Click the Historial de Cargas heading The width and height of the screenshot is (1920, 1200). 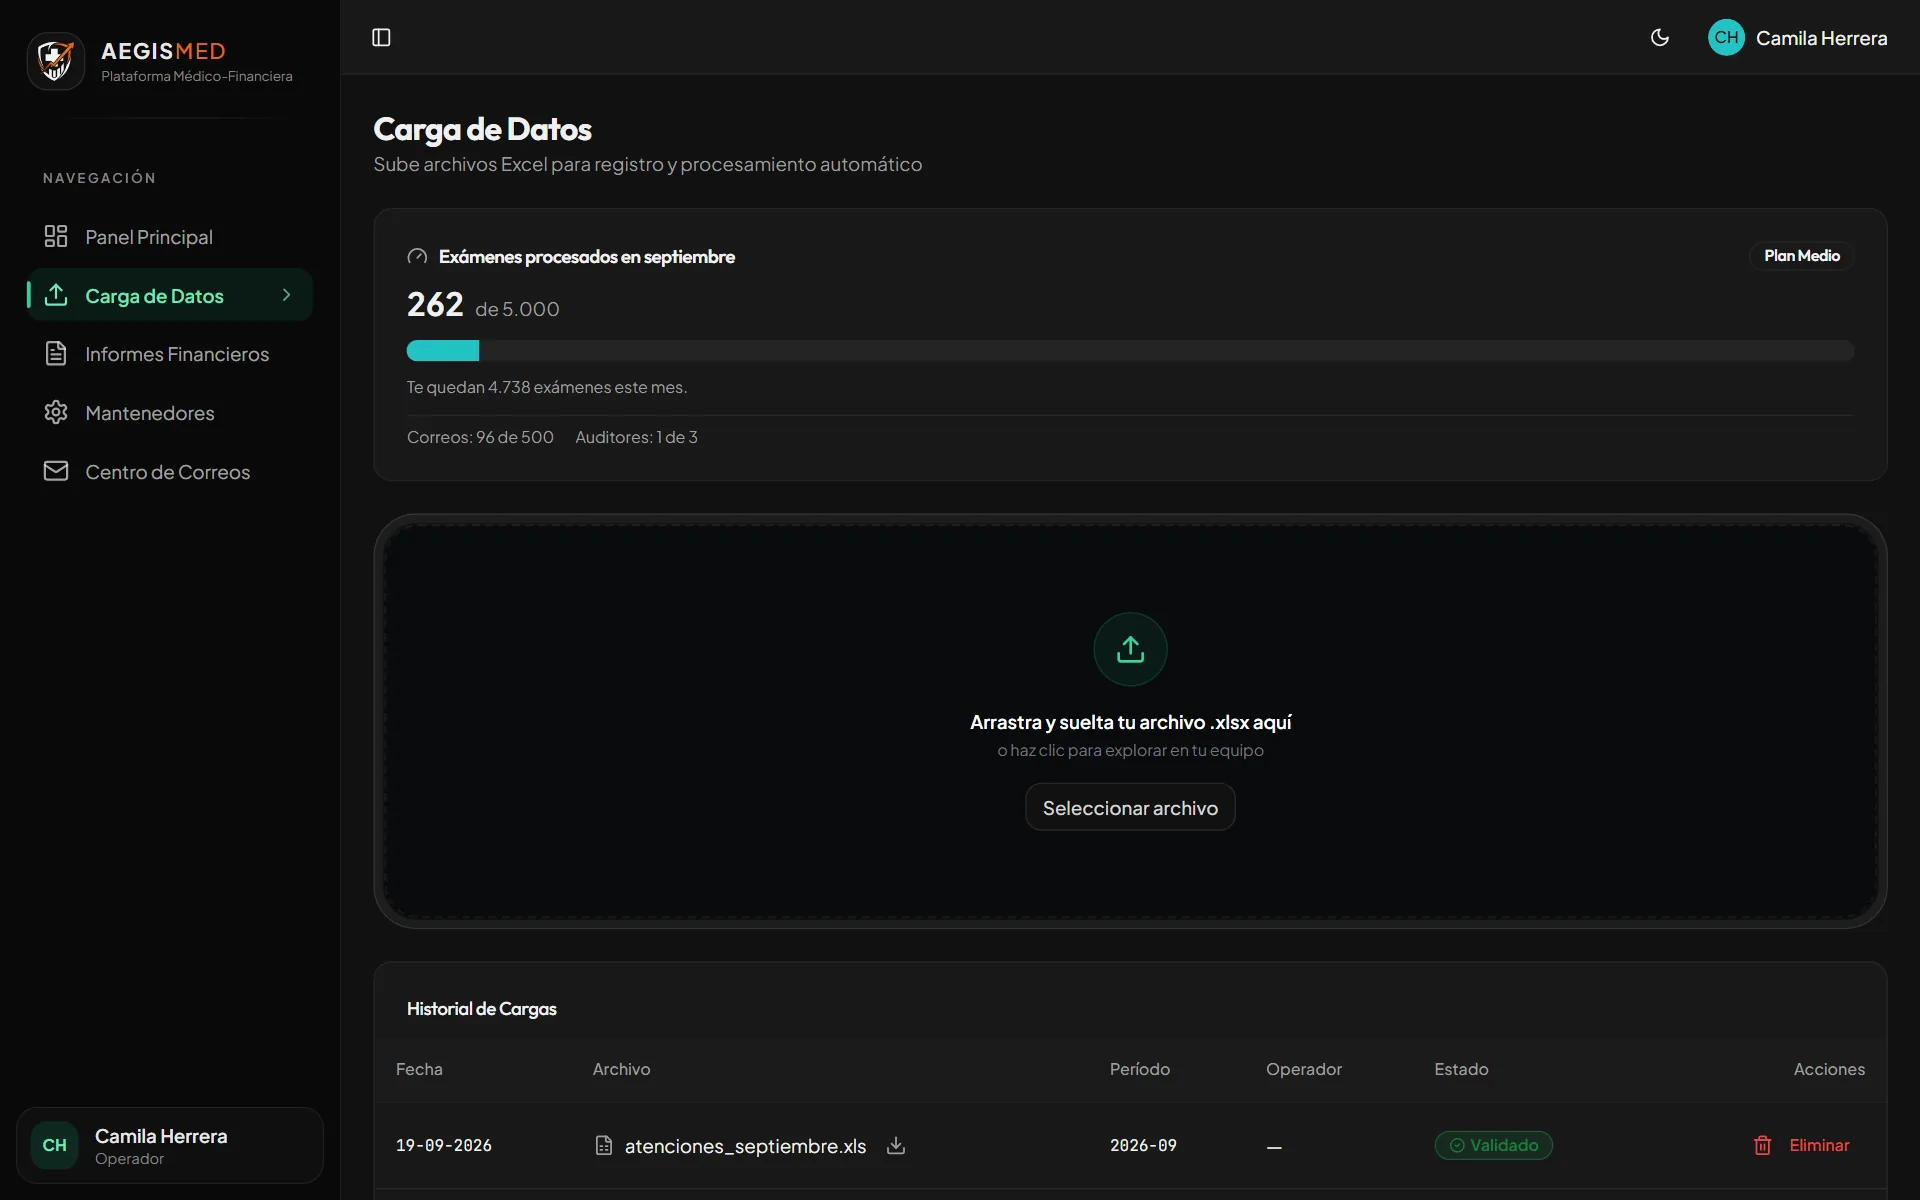(482, 1009)
